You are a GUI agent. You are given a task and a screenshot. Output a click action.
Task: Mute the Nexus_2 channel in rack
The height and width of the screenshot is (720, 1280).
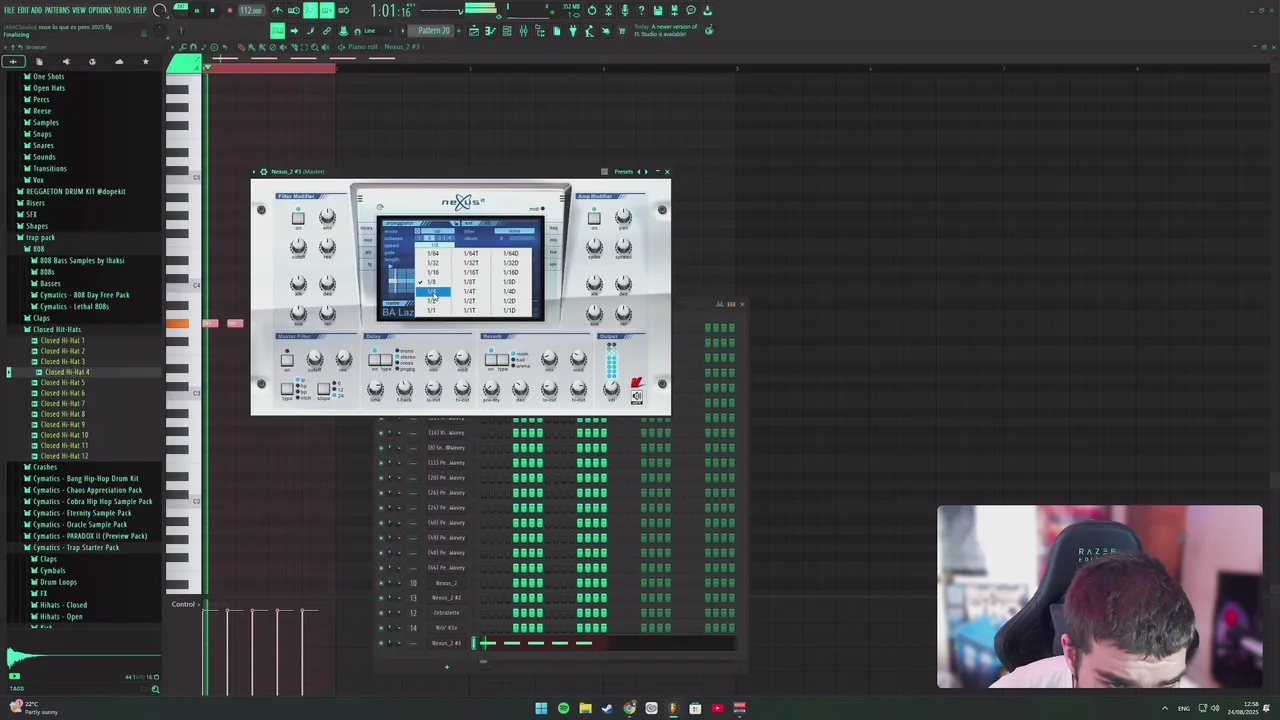point(381,583)
